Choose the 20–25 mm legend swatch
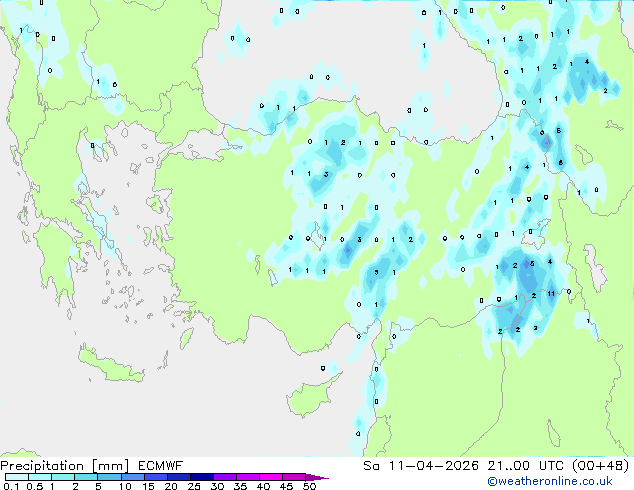 pos(178,477)
